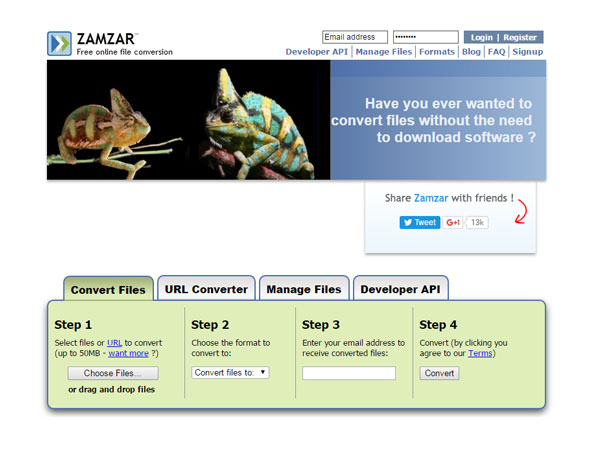The width and height of the screenshot is (600, 450).
Task: Click the Tweet button with bird icon
Action: tap(420, 222)
